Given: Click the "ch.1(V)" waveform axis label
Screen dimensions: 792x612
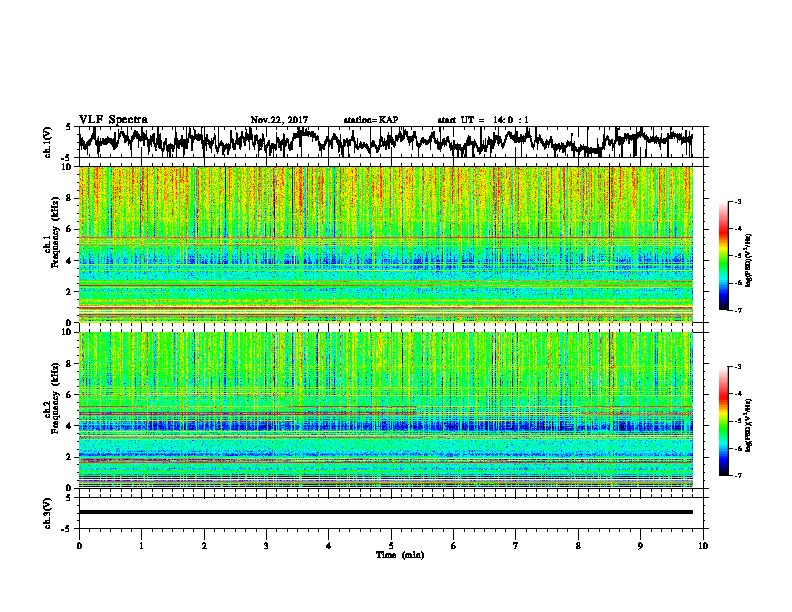Looking at the screenshot, I should [47, 142].
